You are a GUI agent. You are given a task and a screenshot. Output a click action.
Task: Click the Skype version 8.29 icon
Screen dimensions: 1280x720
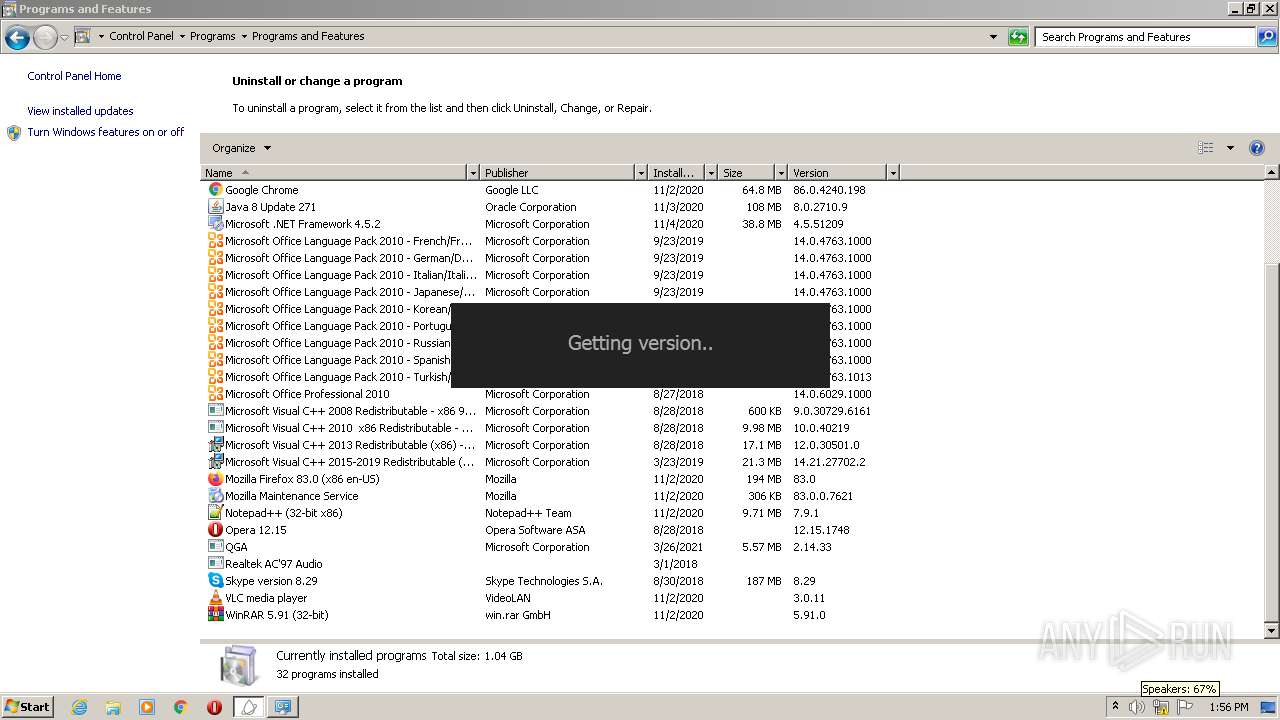(x=215, y=581)
